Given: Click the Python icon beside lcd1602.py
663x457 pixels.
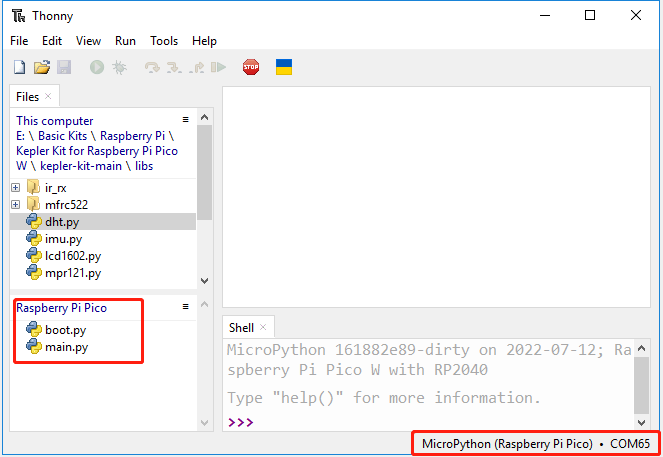Looking at the screenshot, I should (34, 255).
